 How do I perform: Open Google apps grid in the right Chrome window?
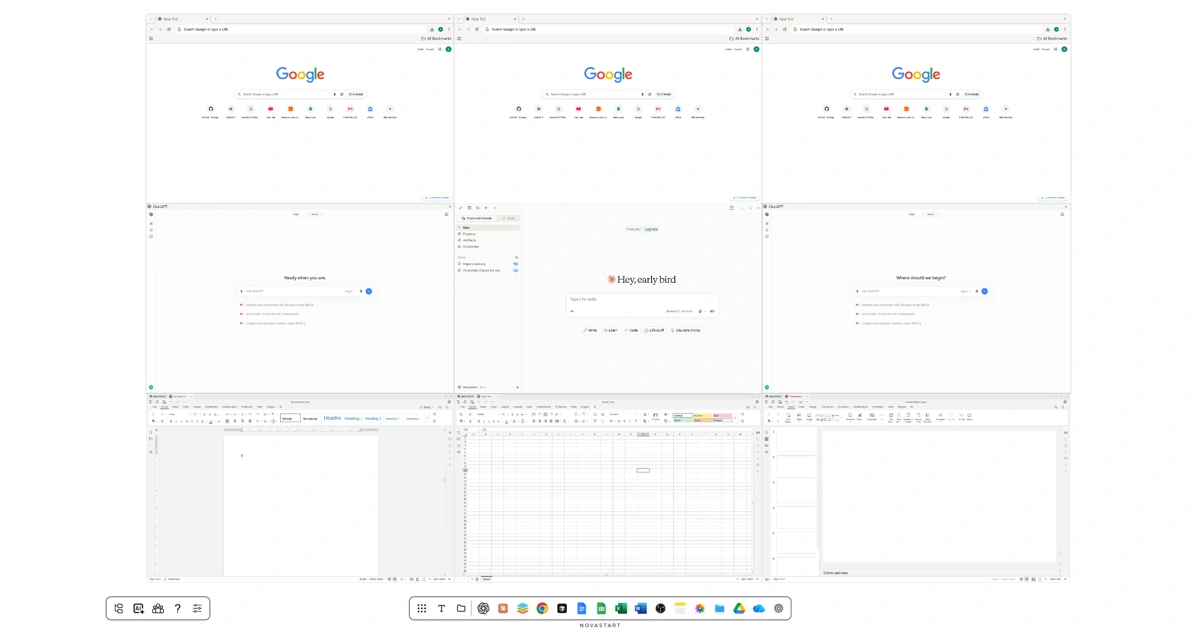point(1055,49)
